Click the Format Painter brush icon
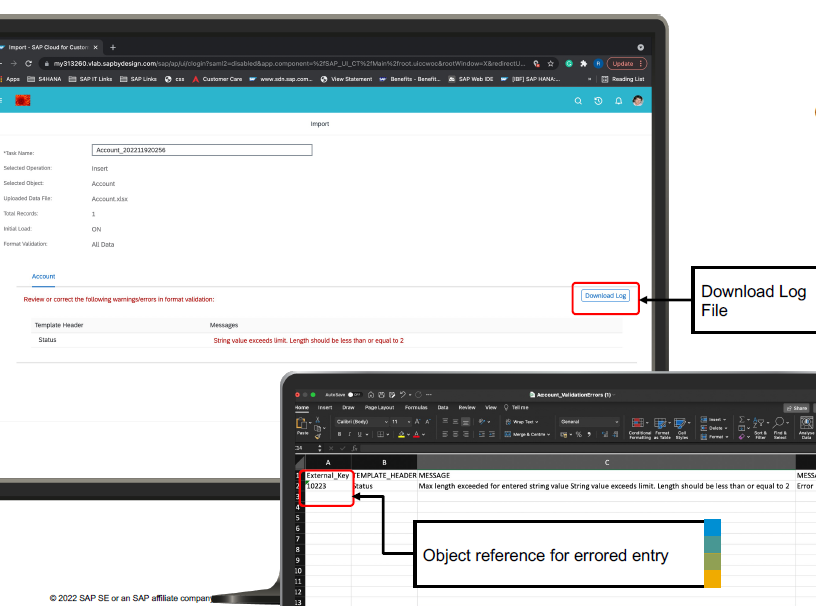 pos(317,436)
